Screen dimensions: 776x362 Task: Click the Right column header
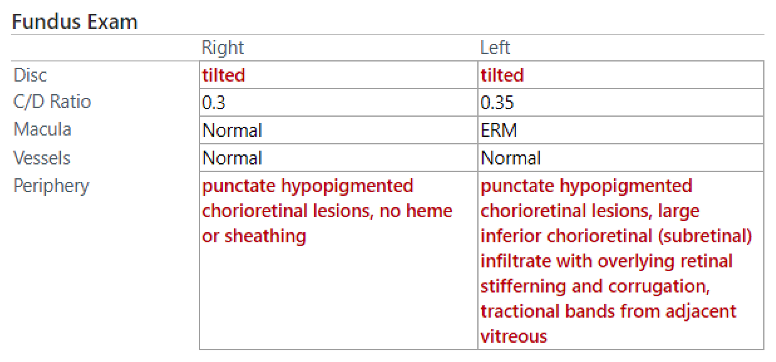[x=223, y=48]
